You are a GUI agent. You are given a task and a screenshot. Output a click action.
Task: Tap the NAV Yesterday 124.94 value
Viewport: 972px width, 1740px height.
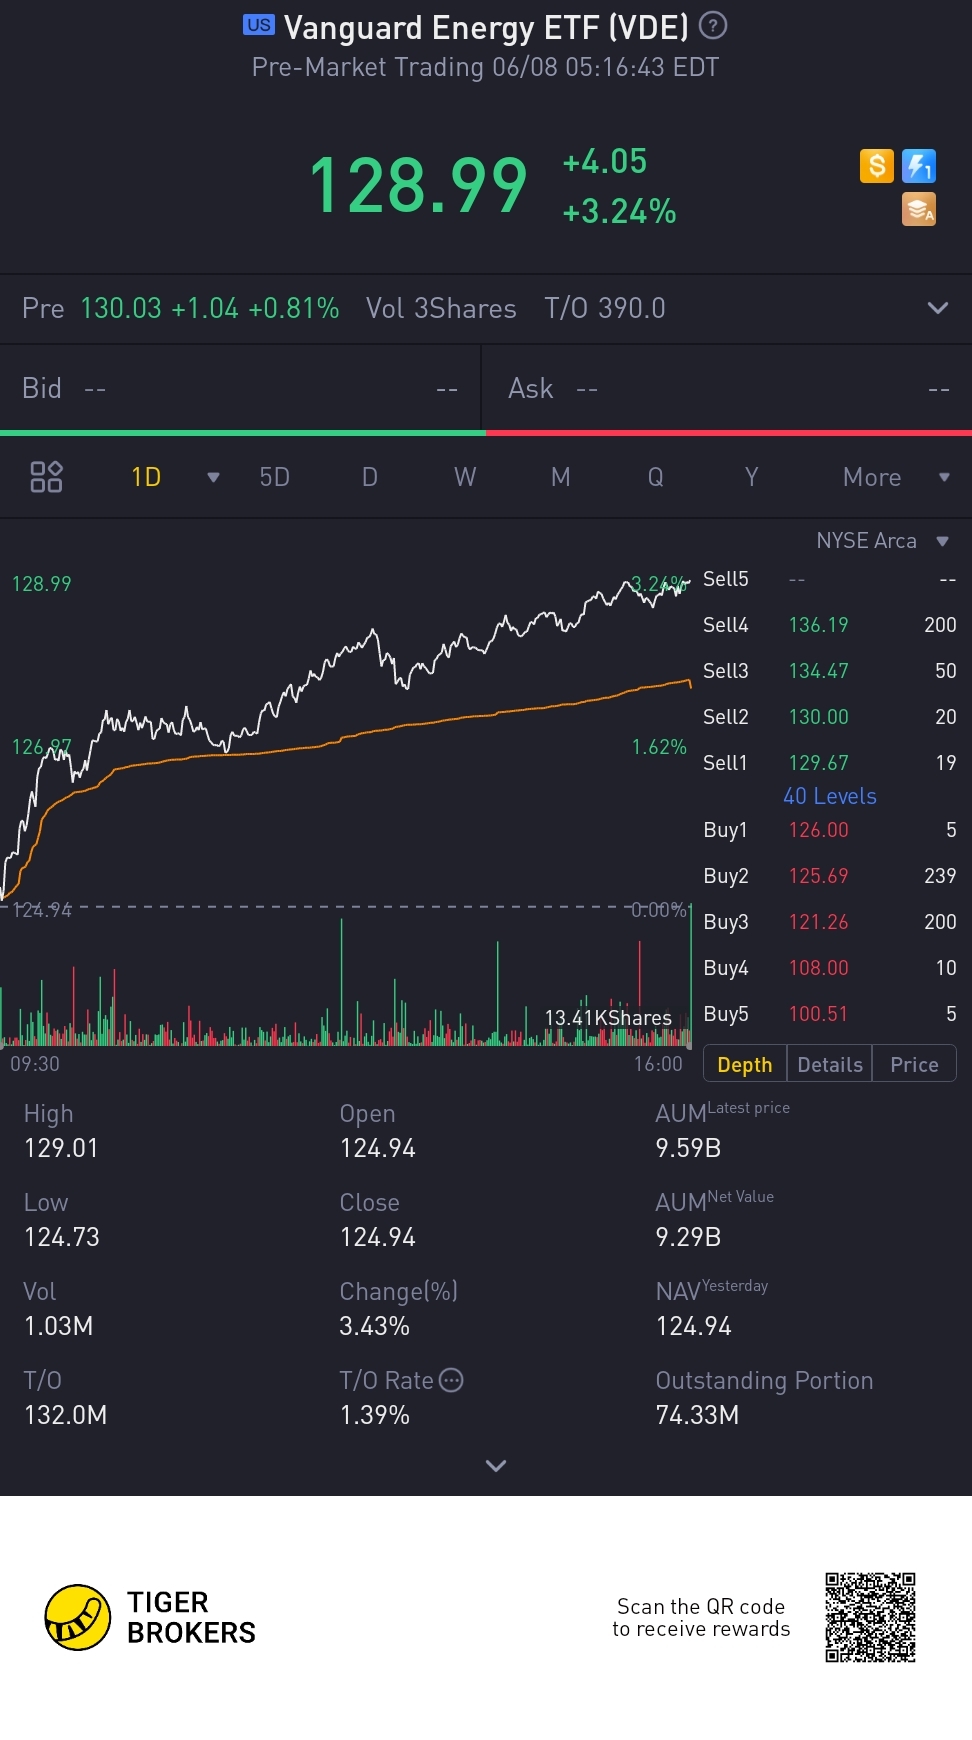point(694,1326)
